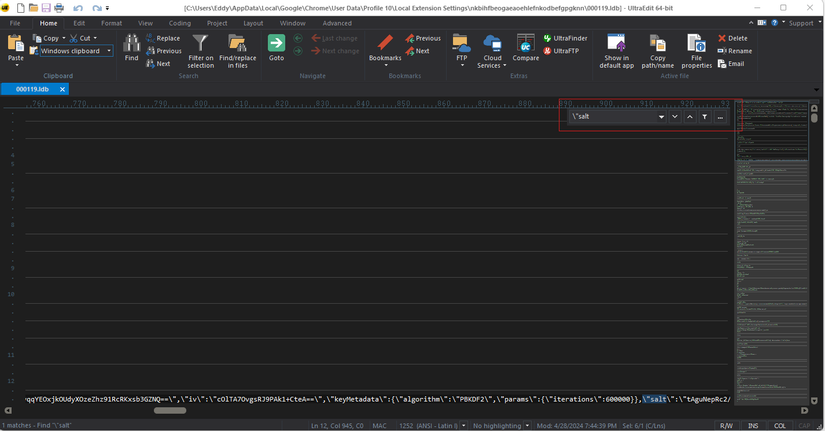Image resolution: width=825 pixels, height=431 pixels.
Task: Click Last change in Navigate group
Action: 335,38
